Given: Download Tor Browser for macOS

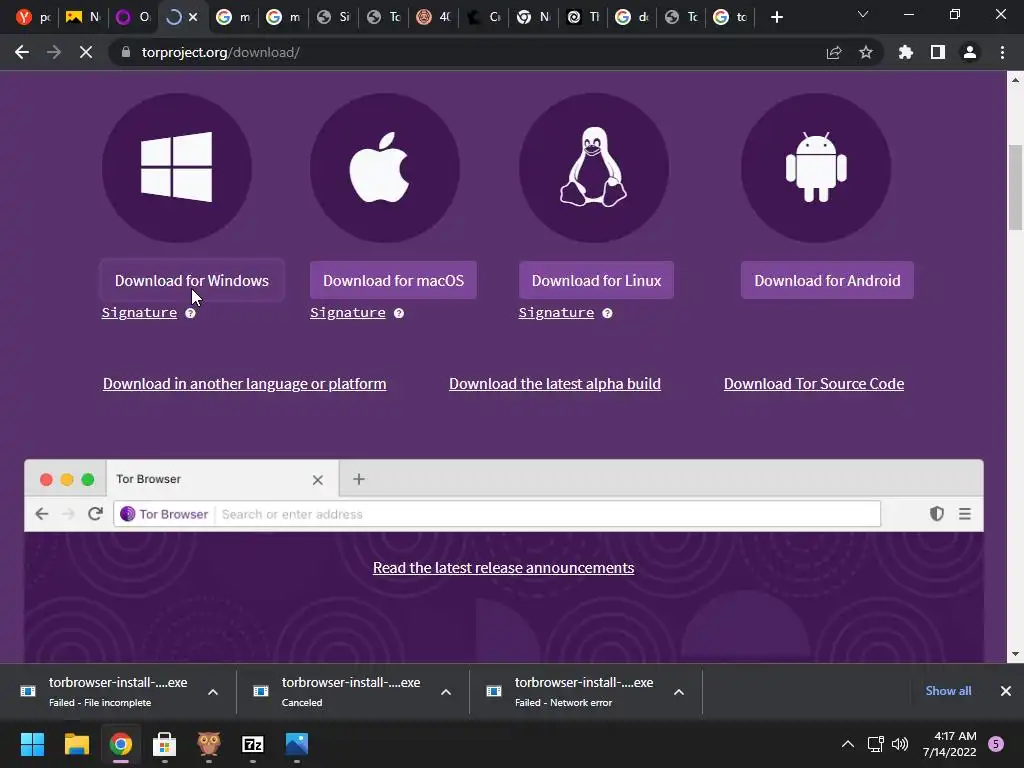Looking at the screenshot, I should coord(393,280).
